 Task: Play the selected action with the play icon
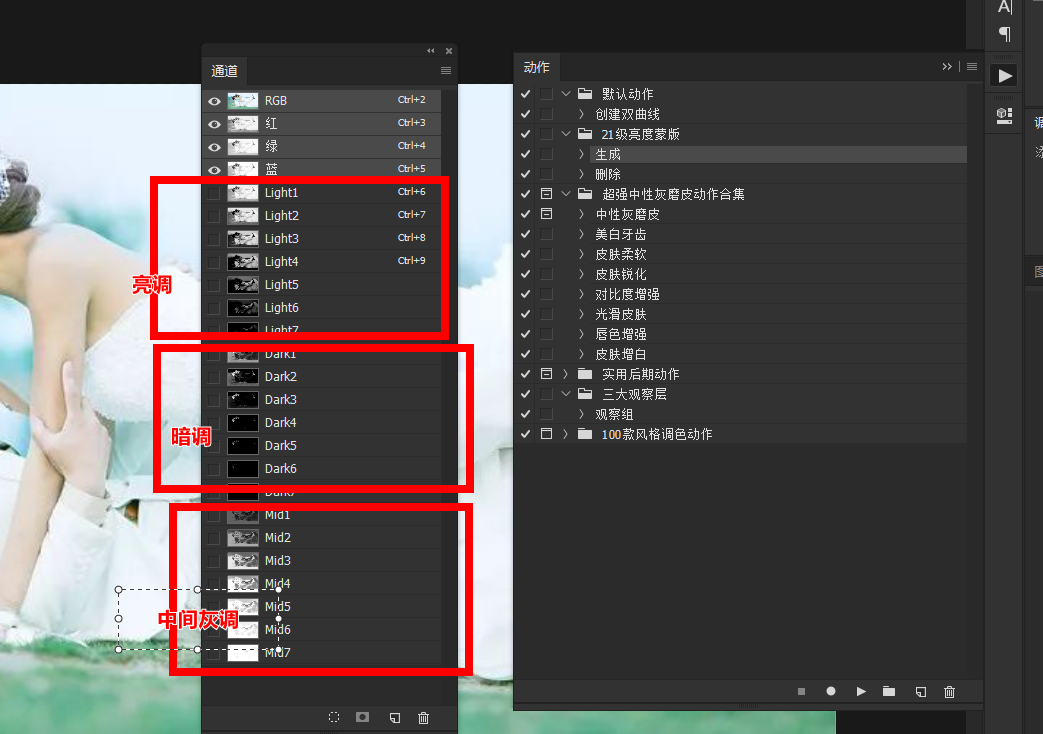(861, 691)
